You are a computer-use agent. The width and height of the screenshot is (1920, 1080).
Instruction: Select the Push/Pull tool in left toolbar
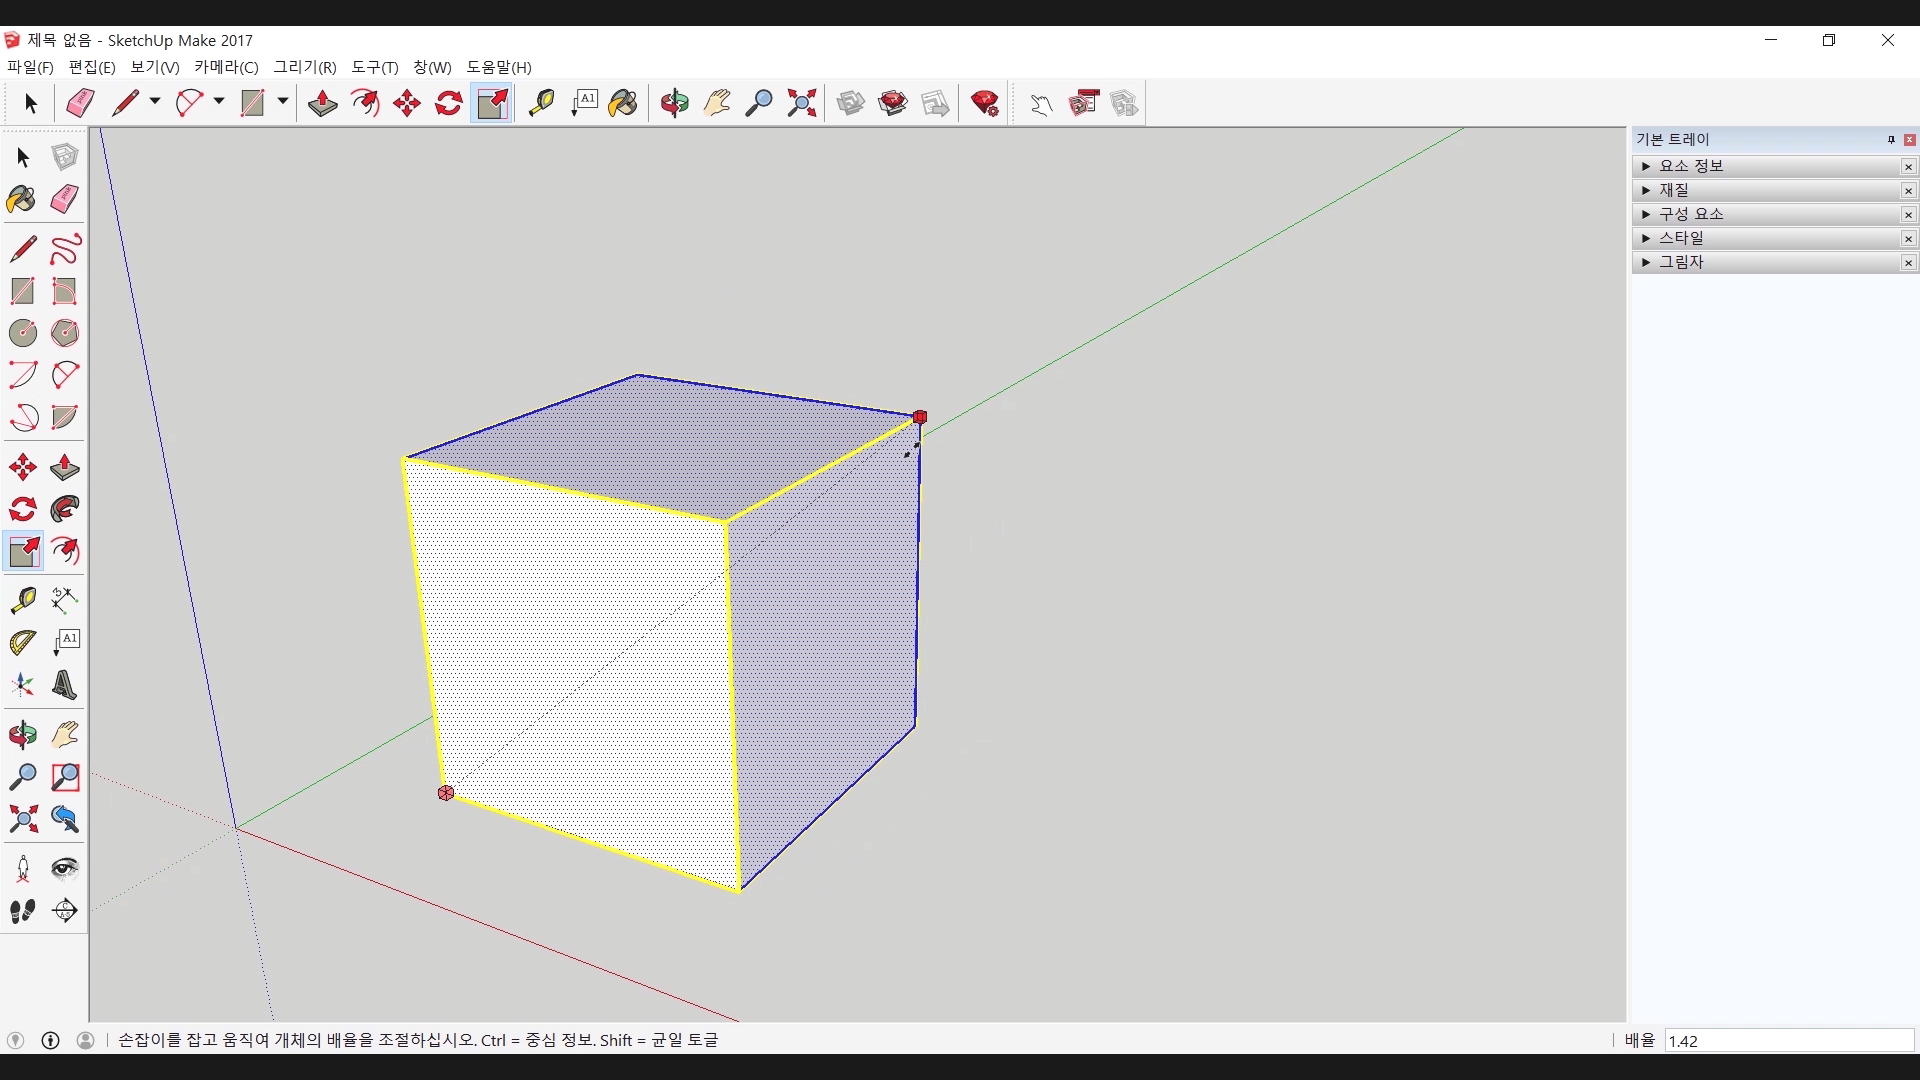tap(65, 467)
